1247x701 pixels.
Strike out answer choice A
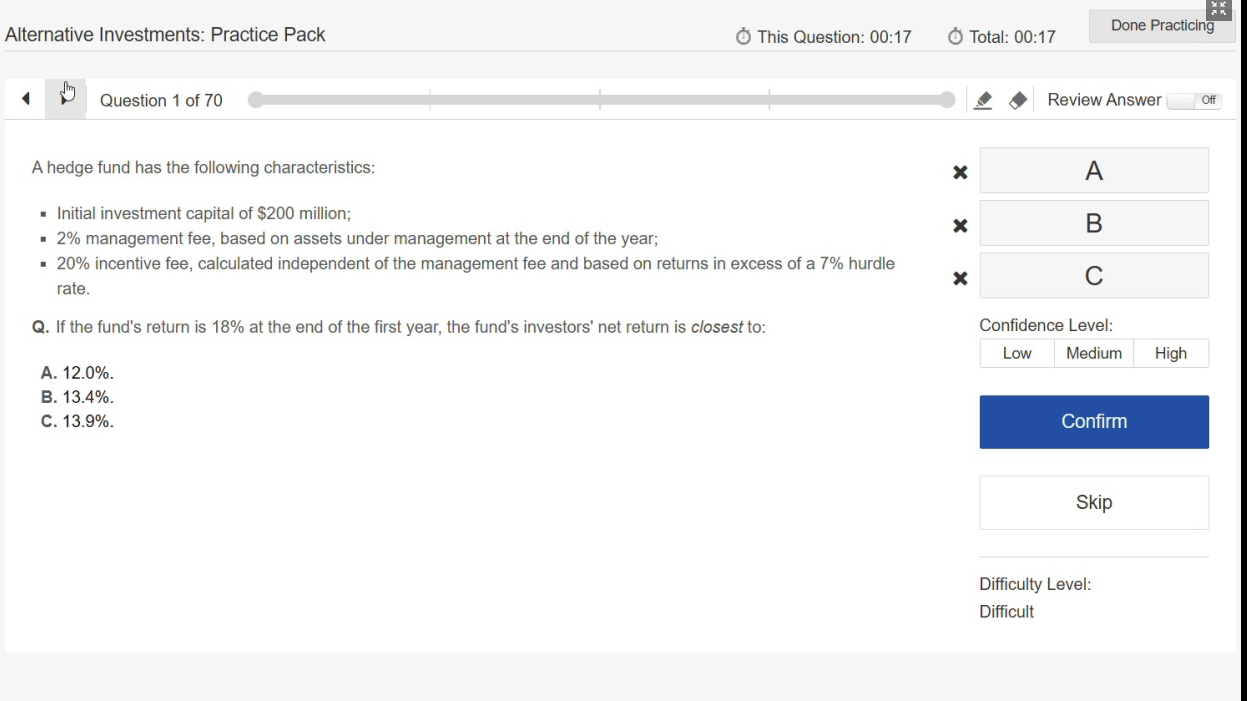click(960, 172)
